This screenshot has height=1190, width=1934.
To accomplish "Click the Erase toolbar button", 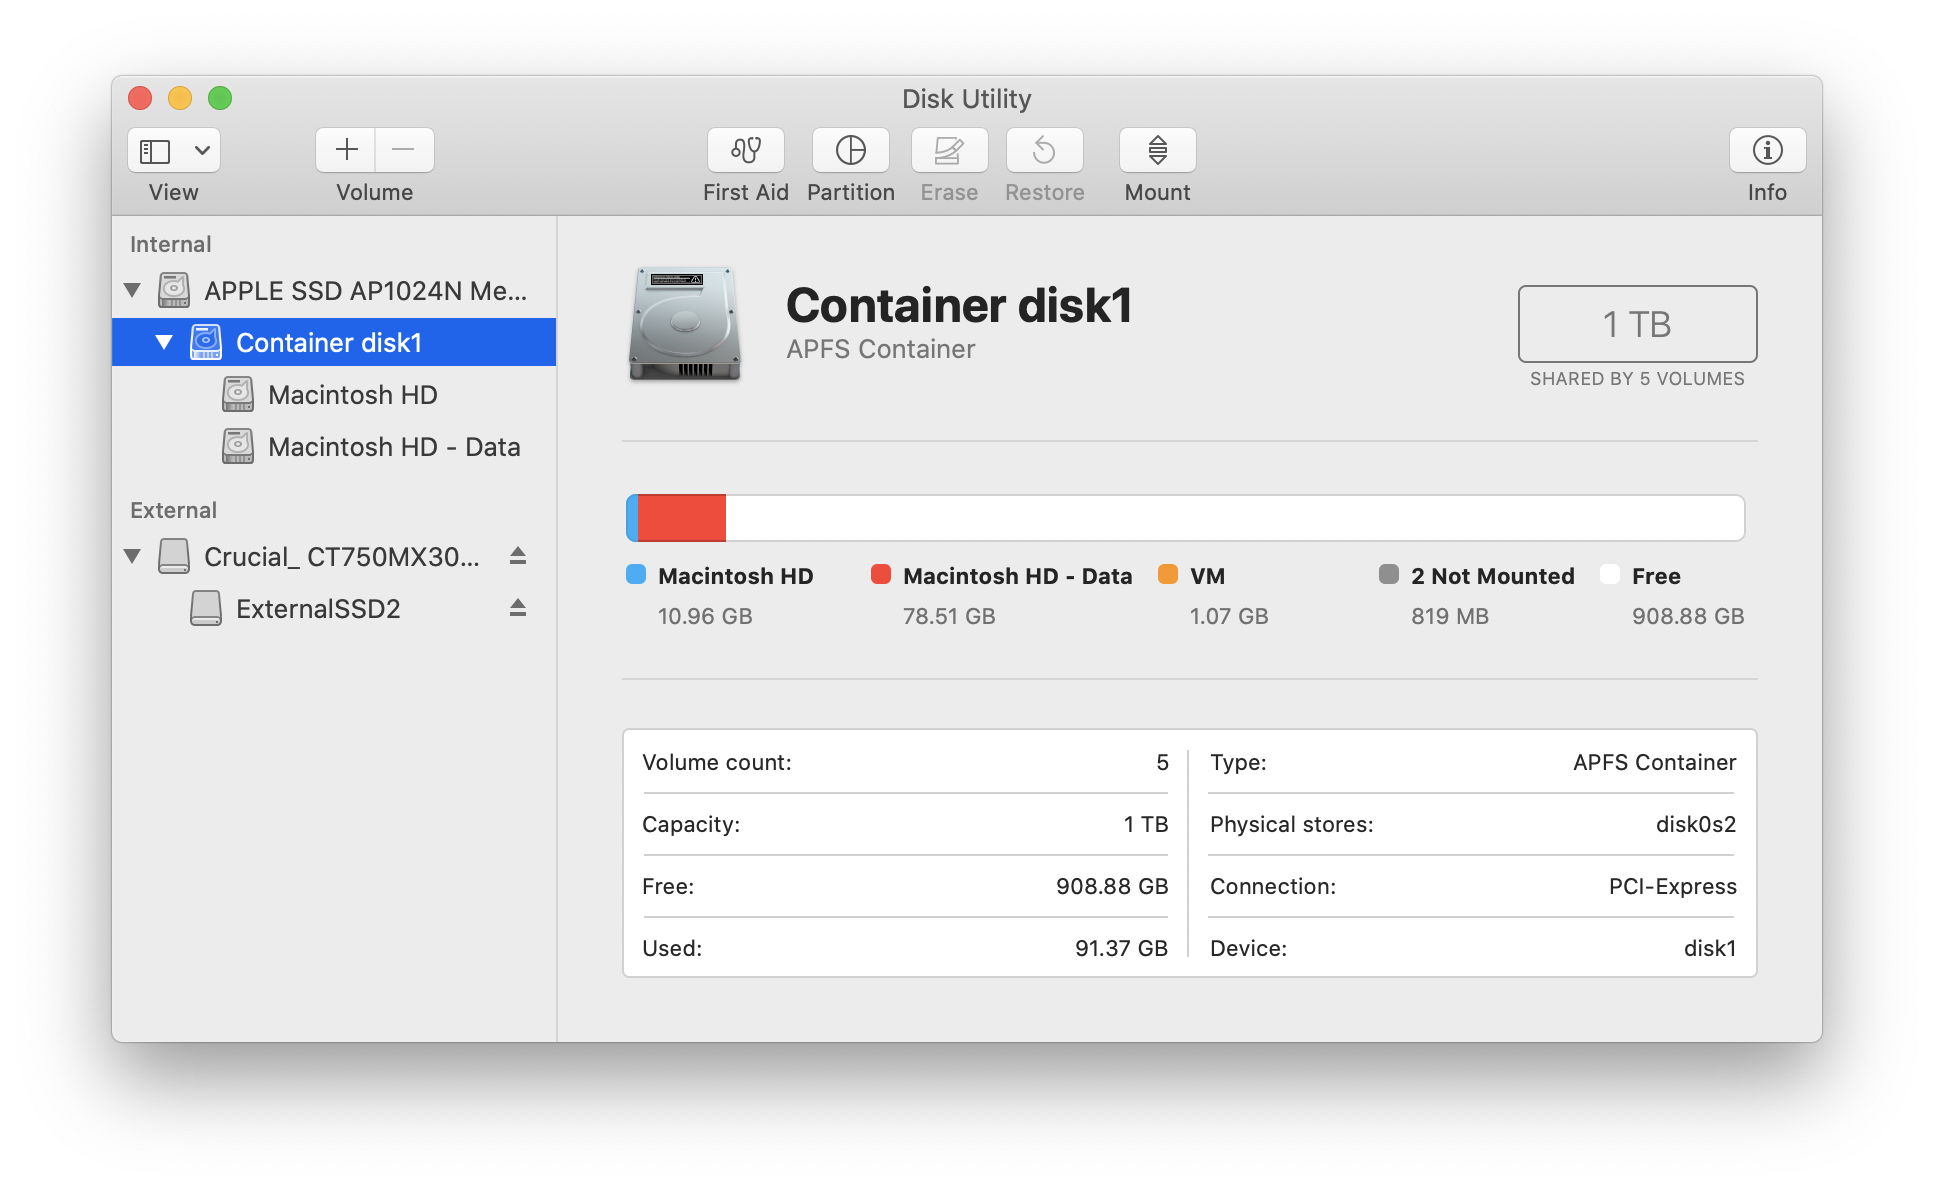I will [x=949, y=150].
